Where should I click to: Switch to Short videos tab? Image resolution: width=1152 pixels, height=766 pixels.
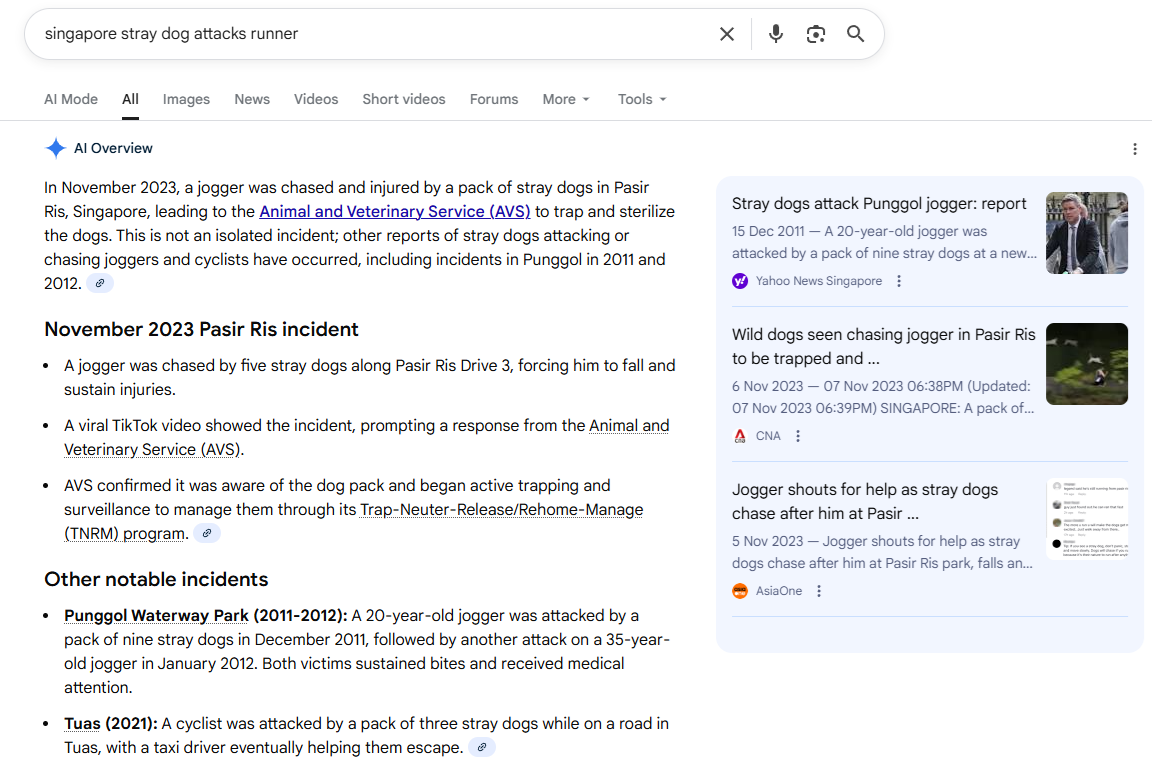(403, 99)
